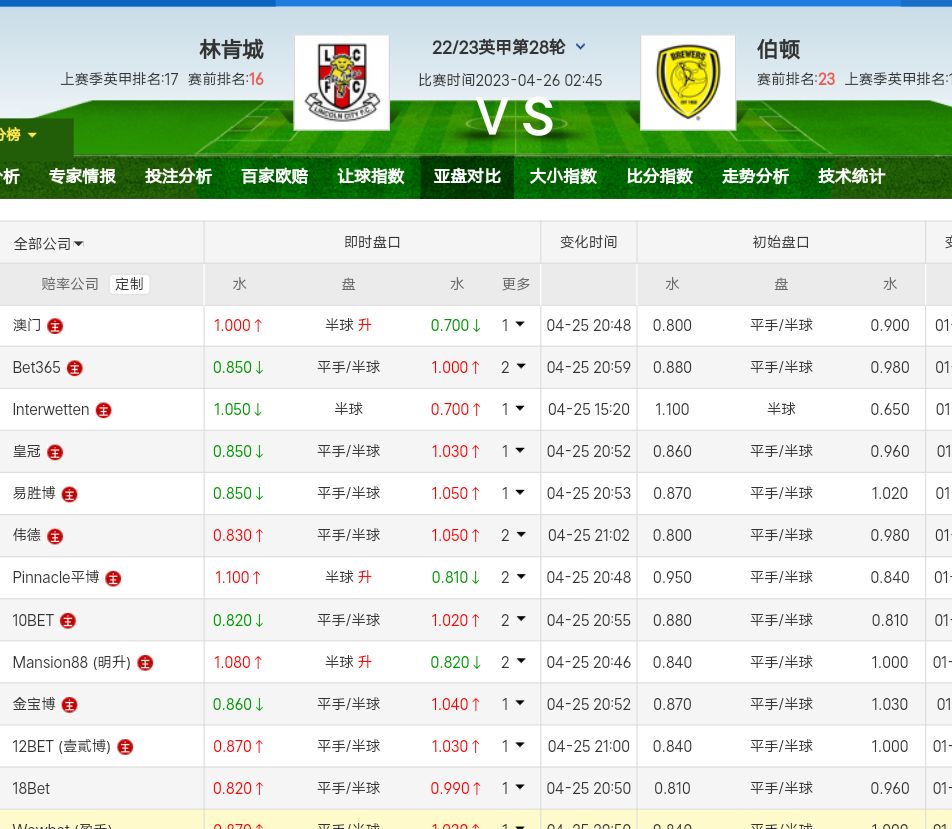Click the 18Bet company name
Viewport: 952px width, 829px height.
(31, 788)
